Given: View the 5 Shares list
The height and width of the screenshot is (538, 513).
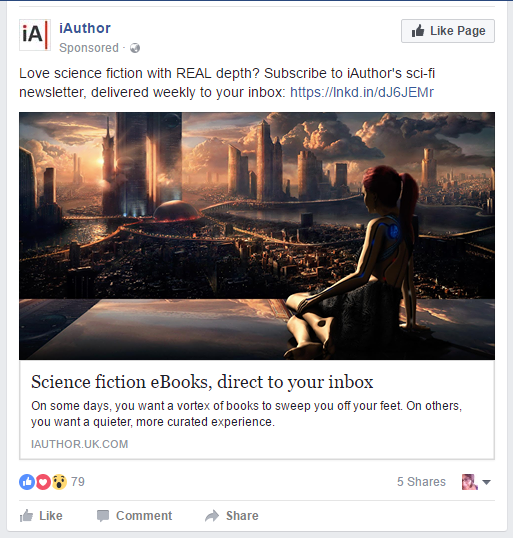Looking at the screenshot, I should click(x=421, y=482).
